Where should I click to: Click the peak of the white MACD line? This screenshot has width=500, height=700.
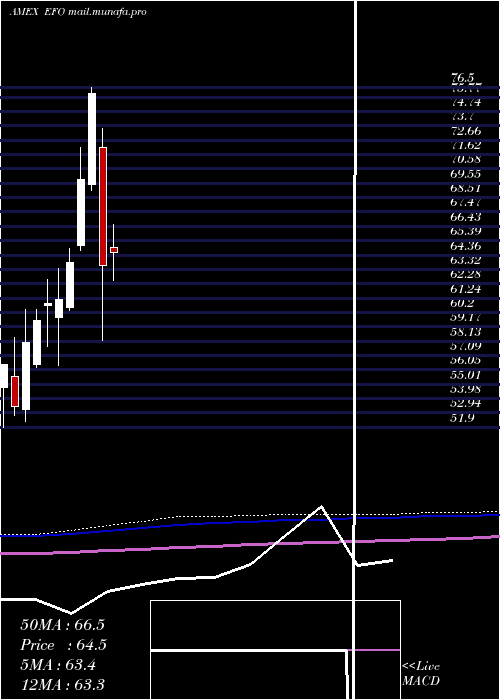pyautogui.click(x=321, y=507)
